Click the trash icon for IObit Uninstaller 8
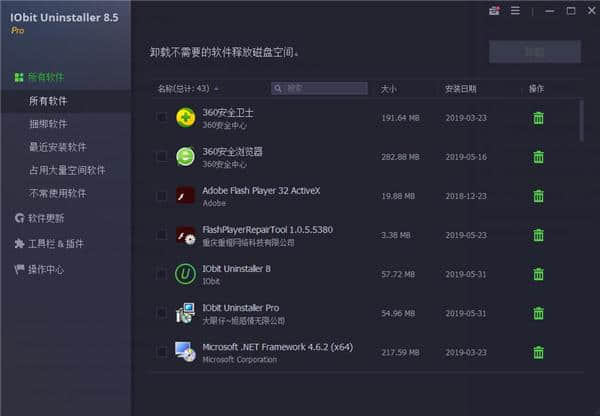The image size is (600, 416). click(x=538, y=274)
